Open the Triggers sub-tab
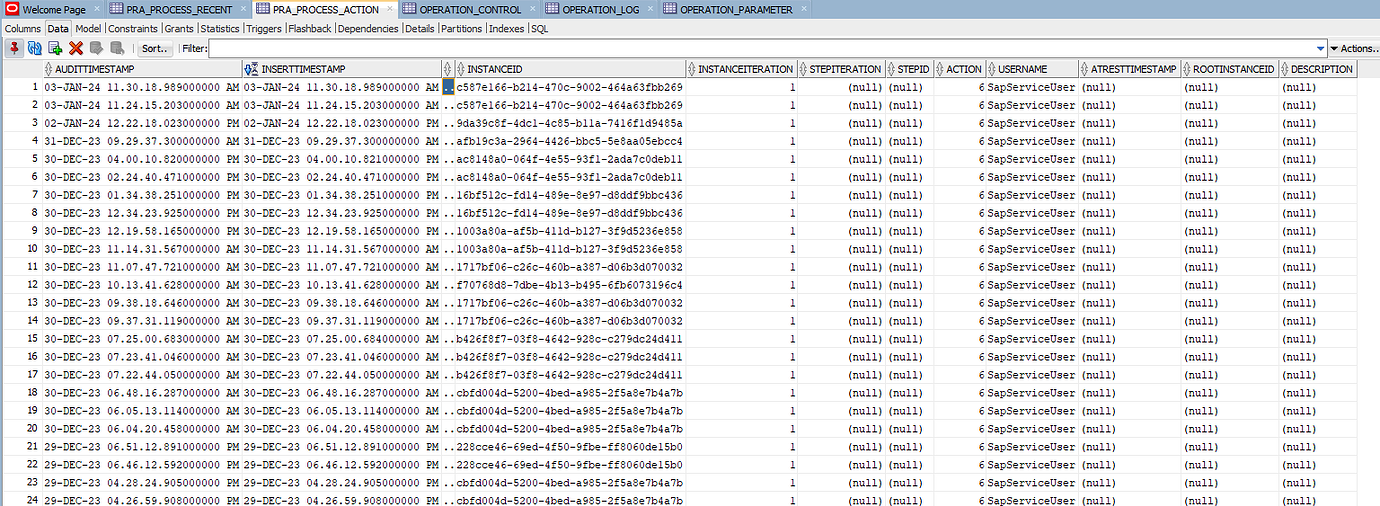 [x=264, y=29]
